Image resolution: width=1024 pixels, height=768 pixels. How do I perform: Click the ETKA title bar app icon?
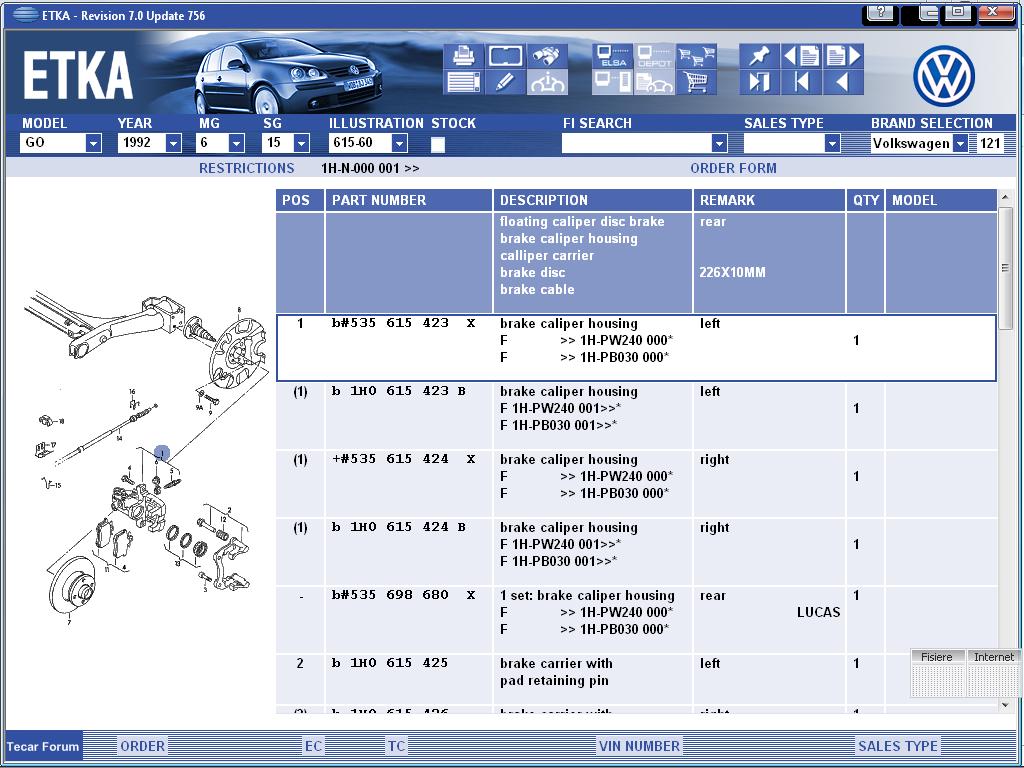25,14
